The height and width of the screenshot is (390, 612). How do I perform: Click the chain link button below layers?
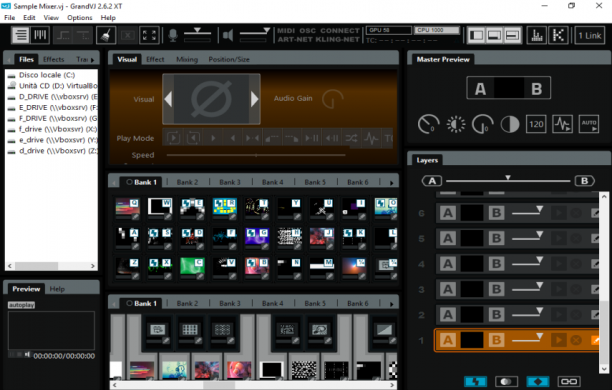pos(569,381)
